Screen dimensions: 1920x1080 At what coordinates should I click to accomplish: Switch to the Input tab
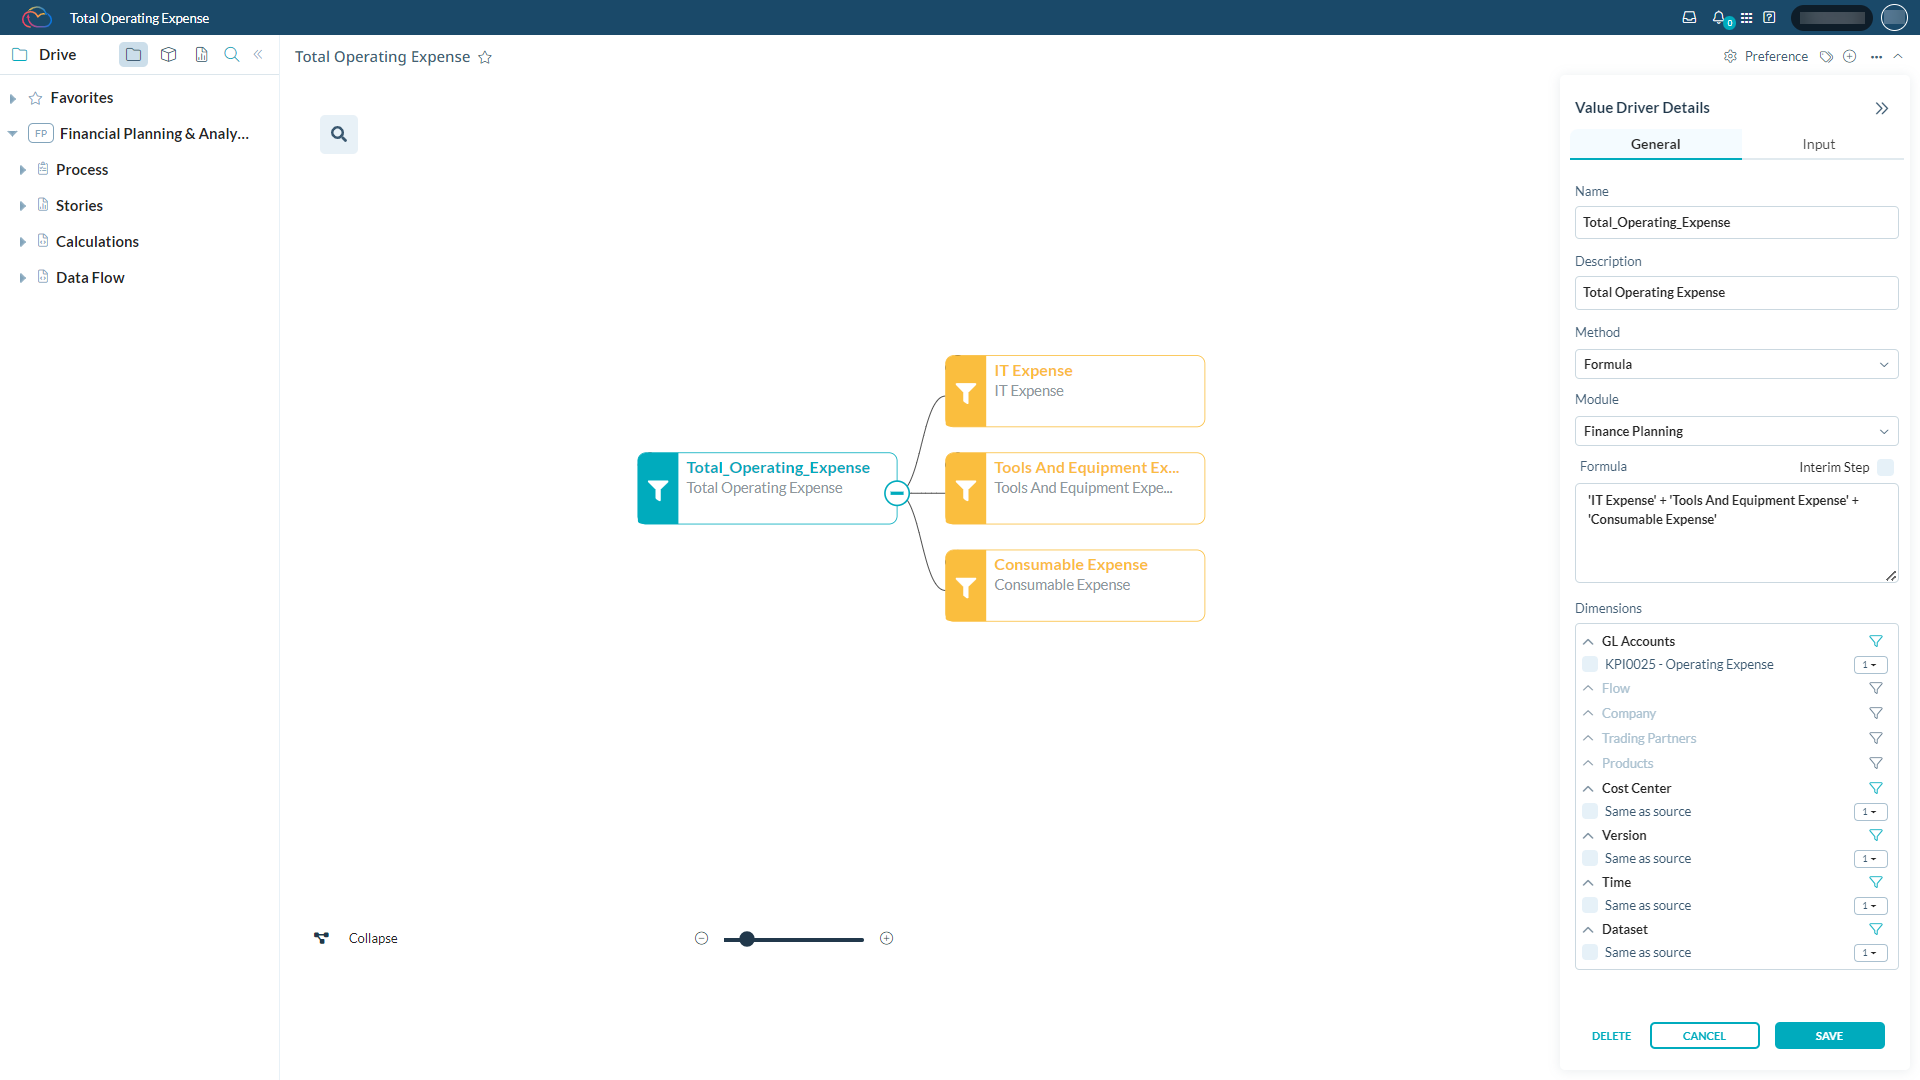coord(1818,144)
